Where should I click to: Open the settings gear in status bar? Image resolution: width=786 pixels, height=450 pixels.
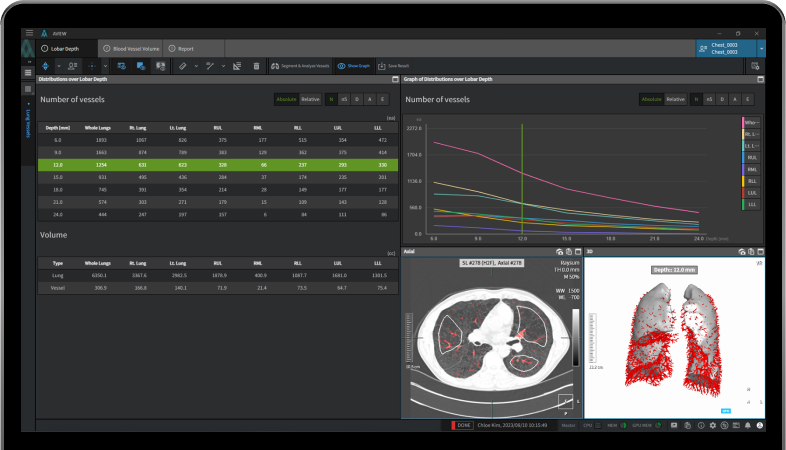click(x=712, y=426)
